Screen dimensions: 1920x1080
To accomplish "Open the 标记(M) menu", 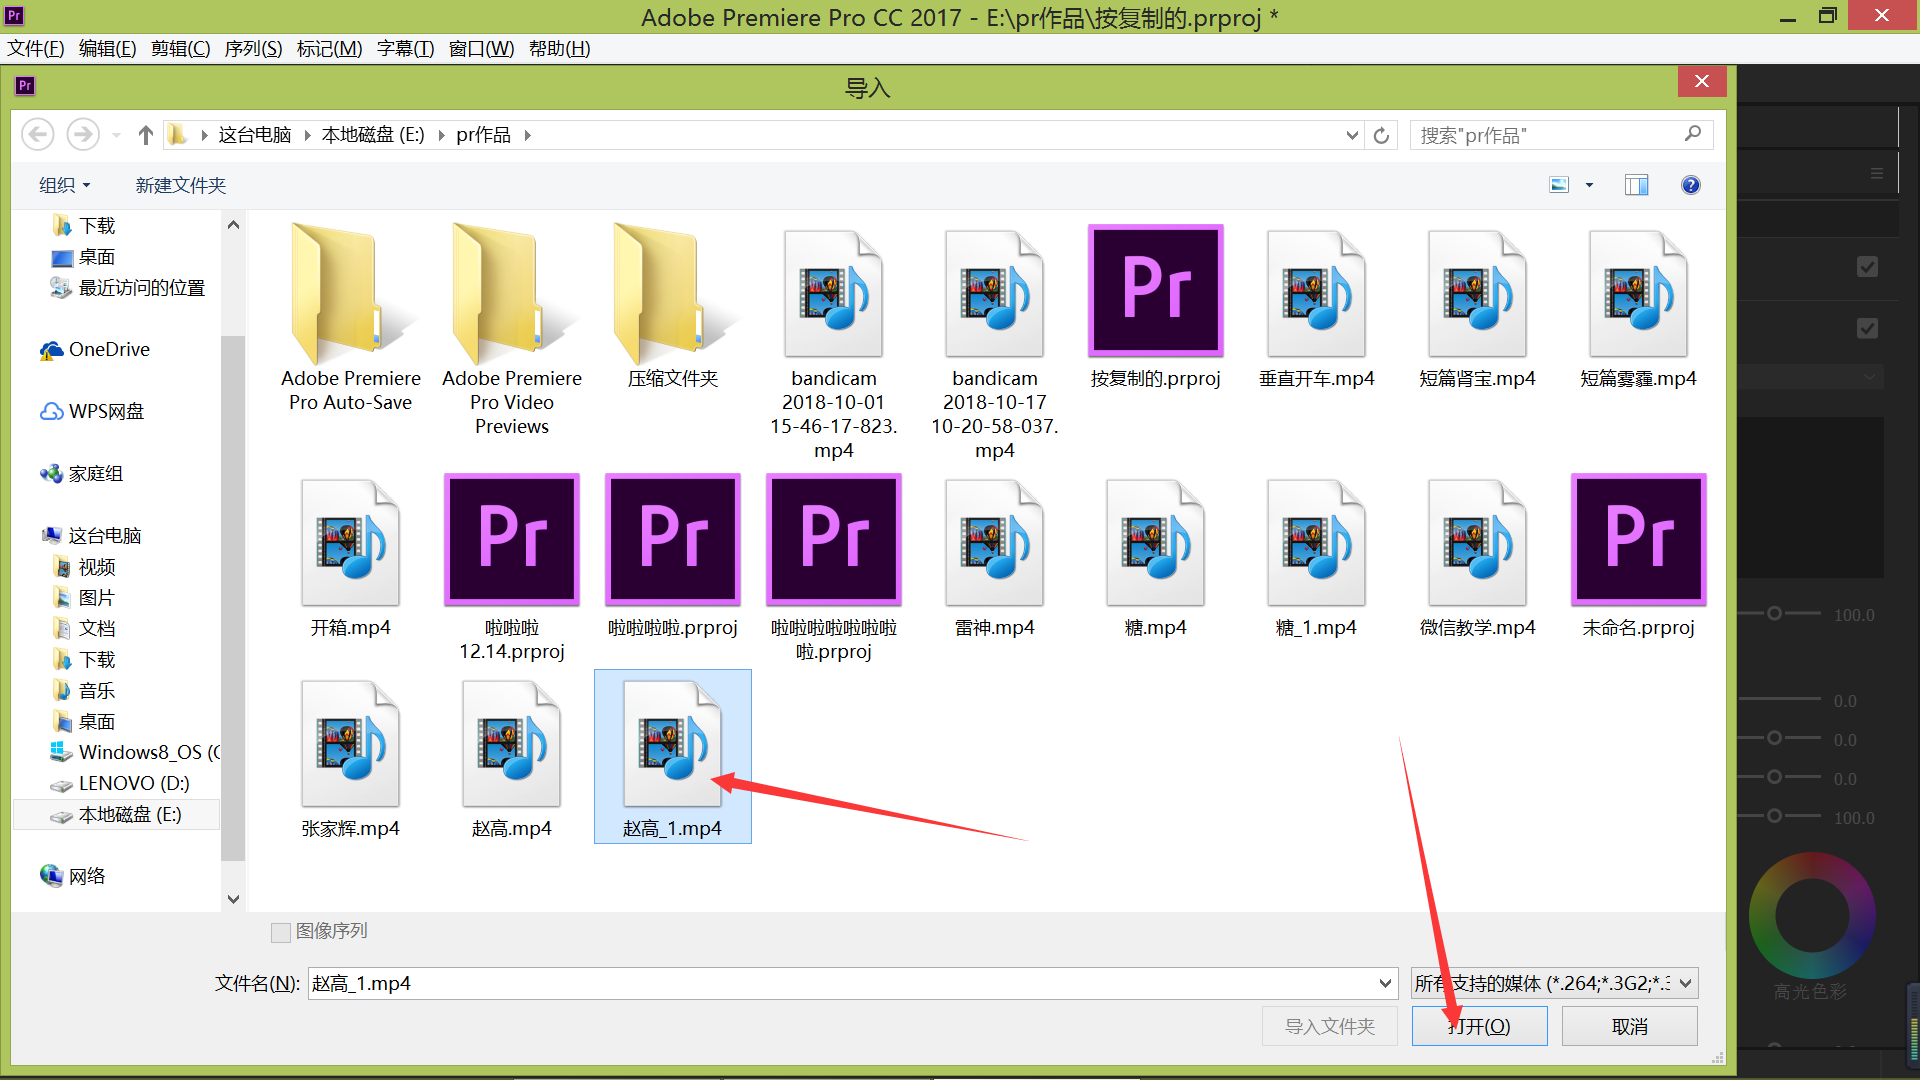I will tap(330, 48).
